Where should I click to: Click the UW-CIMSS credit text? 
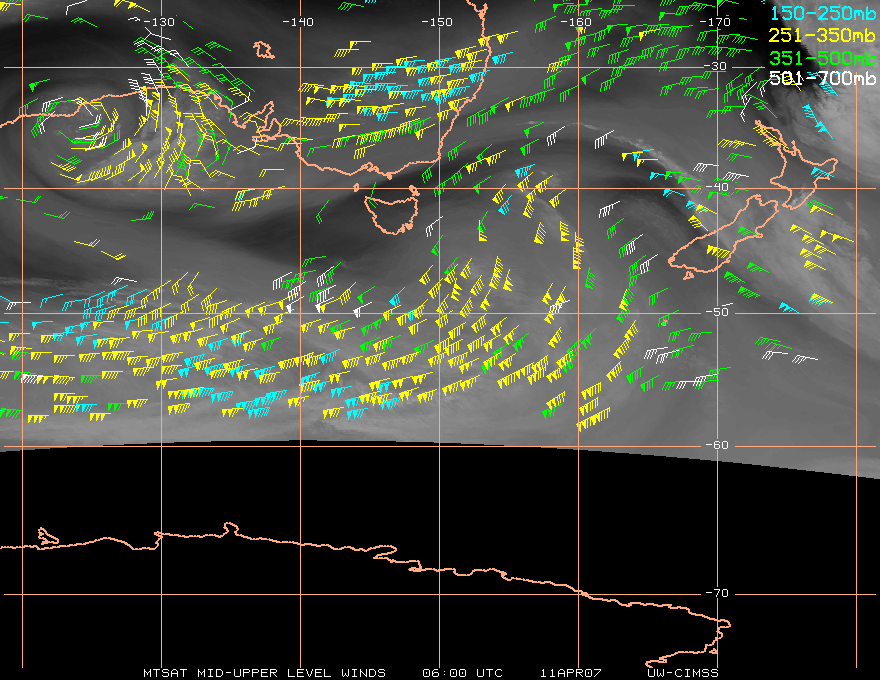[683, 672]
